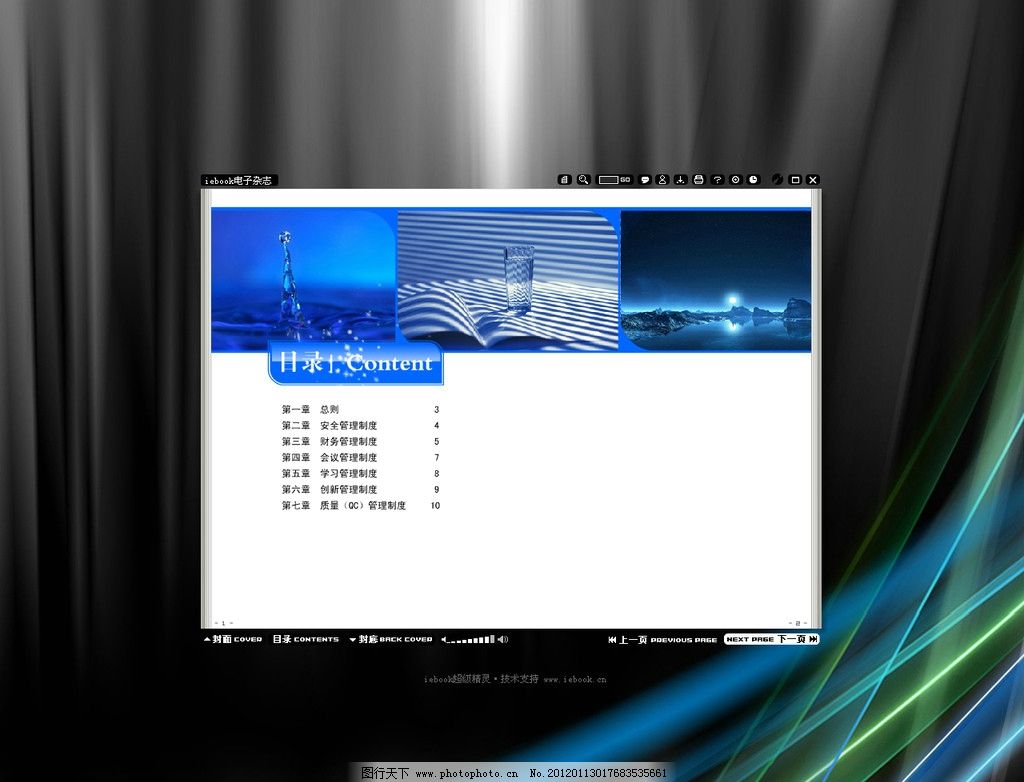
Task: Click the user profile icon
Action: click(662, 180)
